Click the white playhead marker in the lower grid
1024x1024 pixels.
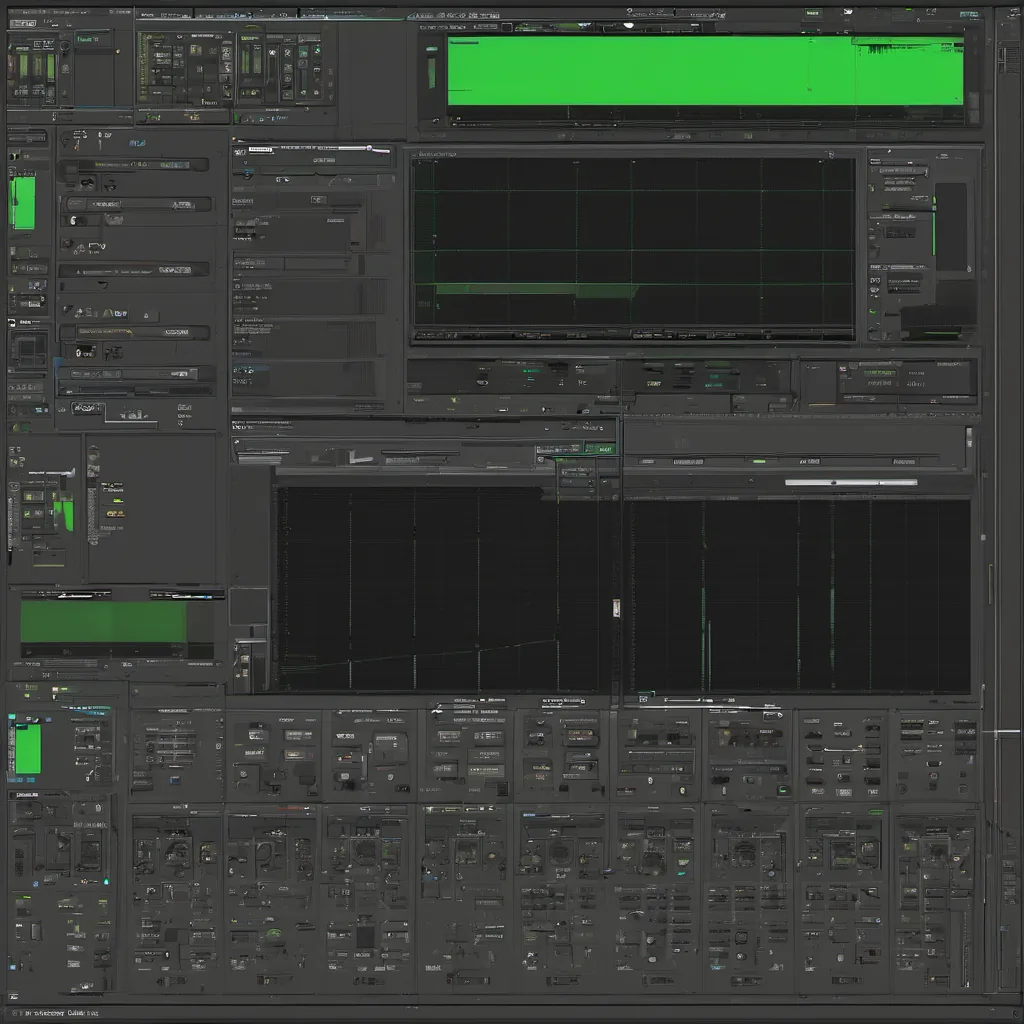pos(616,607)
